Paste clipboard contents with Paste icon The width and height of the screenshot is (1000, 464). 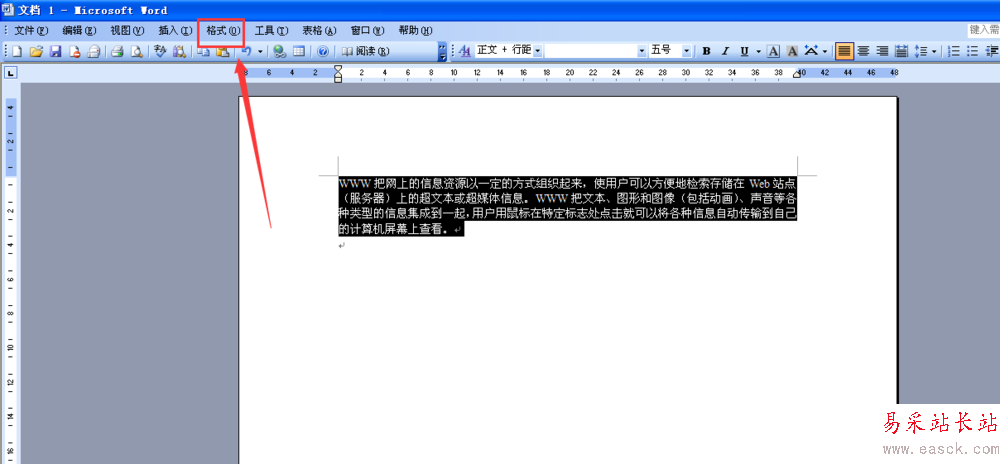223,52
